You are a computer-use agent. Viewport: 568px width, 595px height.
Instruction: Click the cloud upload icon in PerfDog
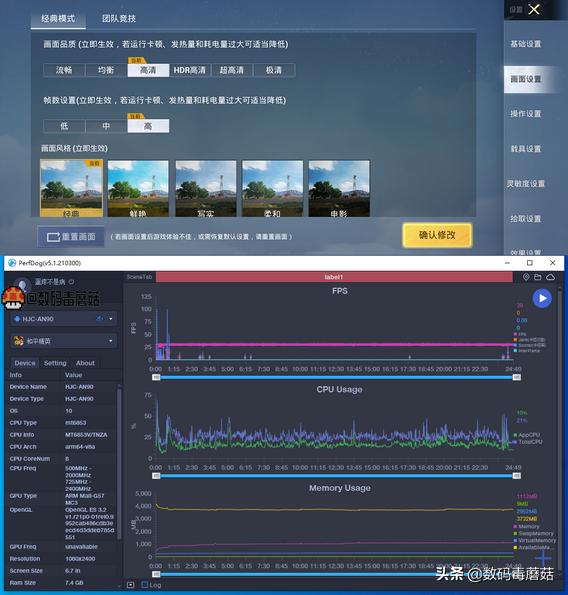(x=551, y=277)
